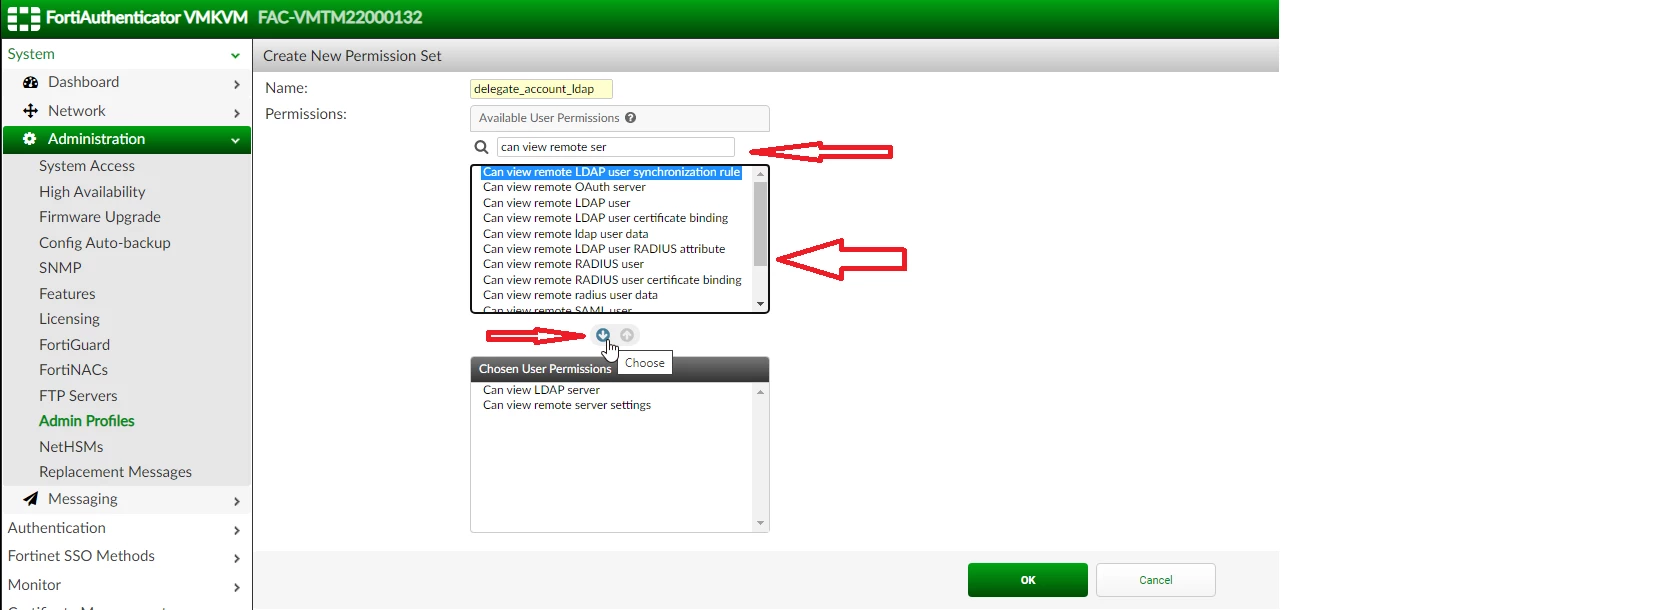Click scroll-up arrow of available permissions list

760,174
